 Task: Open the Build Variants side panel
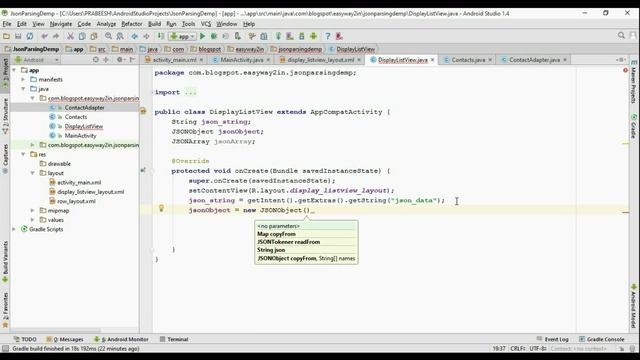click(x=5, y=261)
